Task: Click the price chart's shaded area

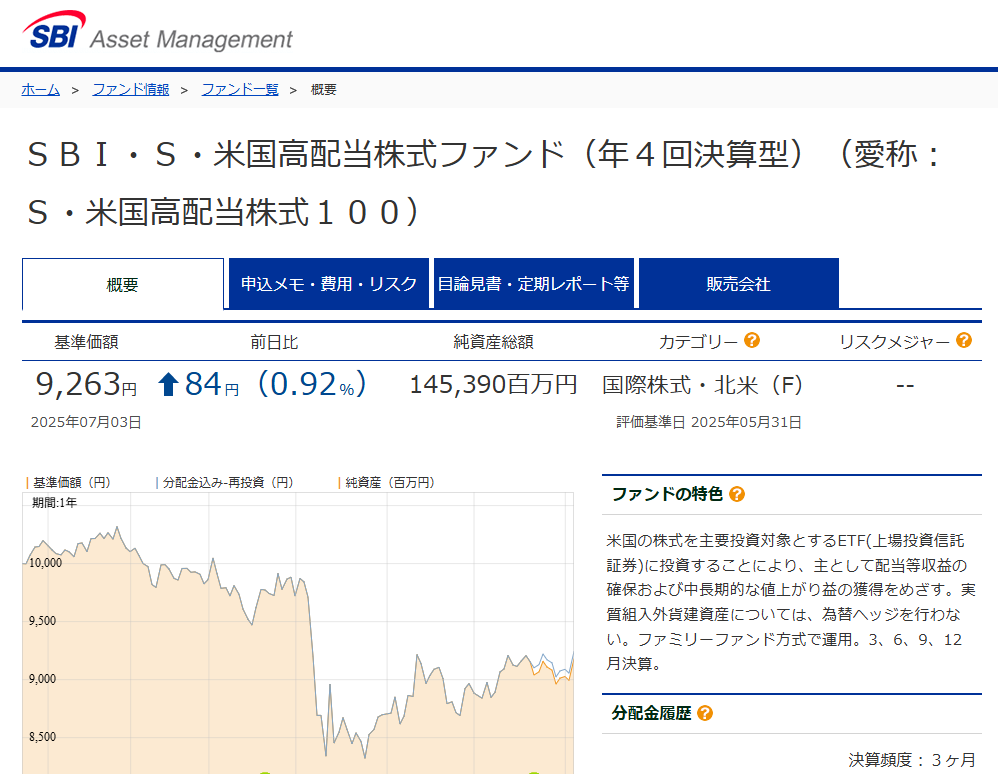Action: pos(200,680)
